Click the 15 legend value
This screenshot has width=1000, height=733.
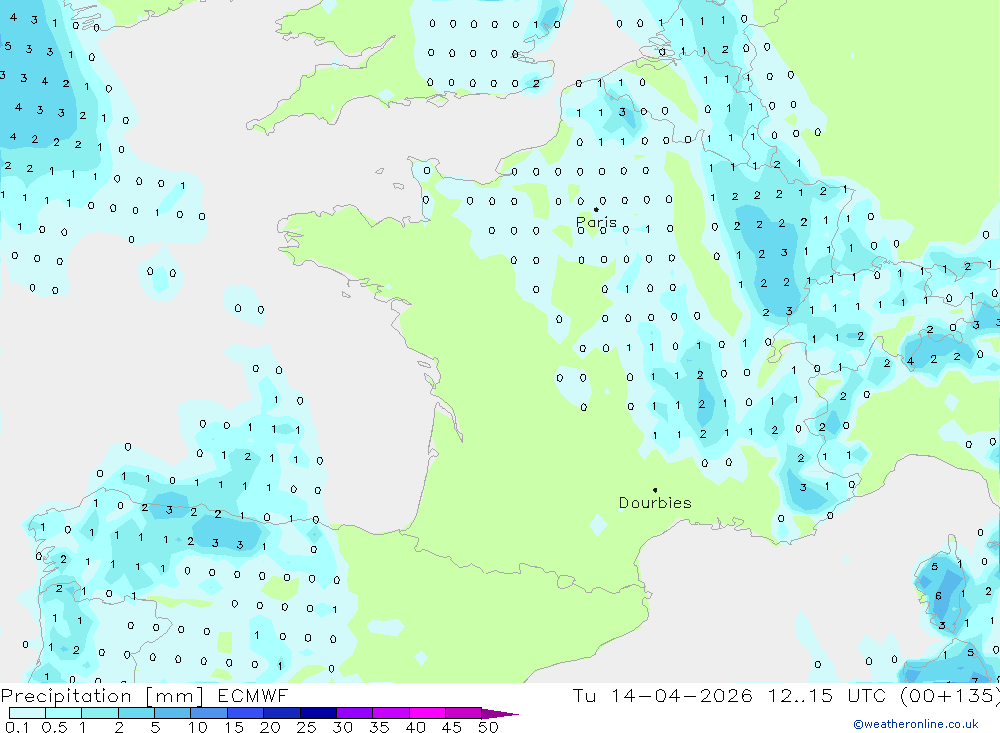coord(234,727)
